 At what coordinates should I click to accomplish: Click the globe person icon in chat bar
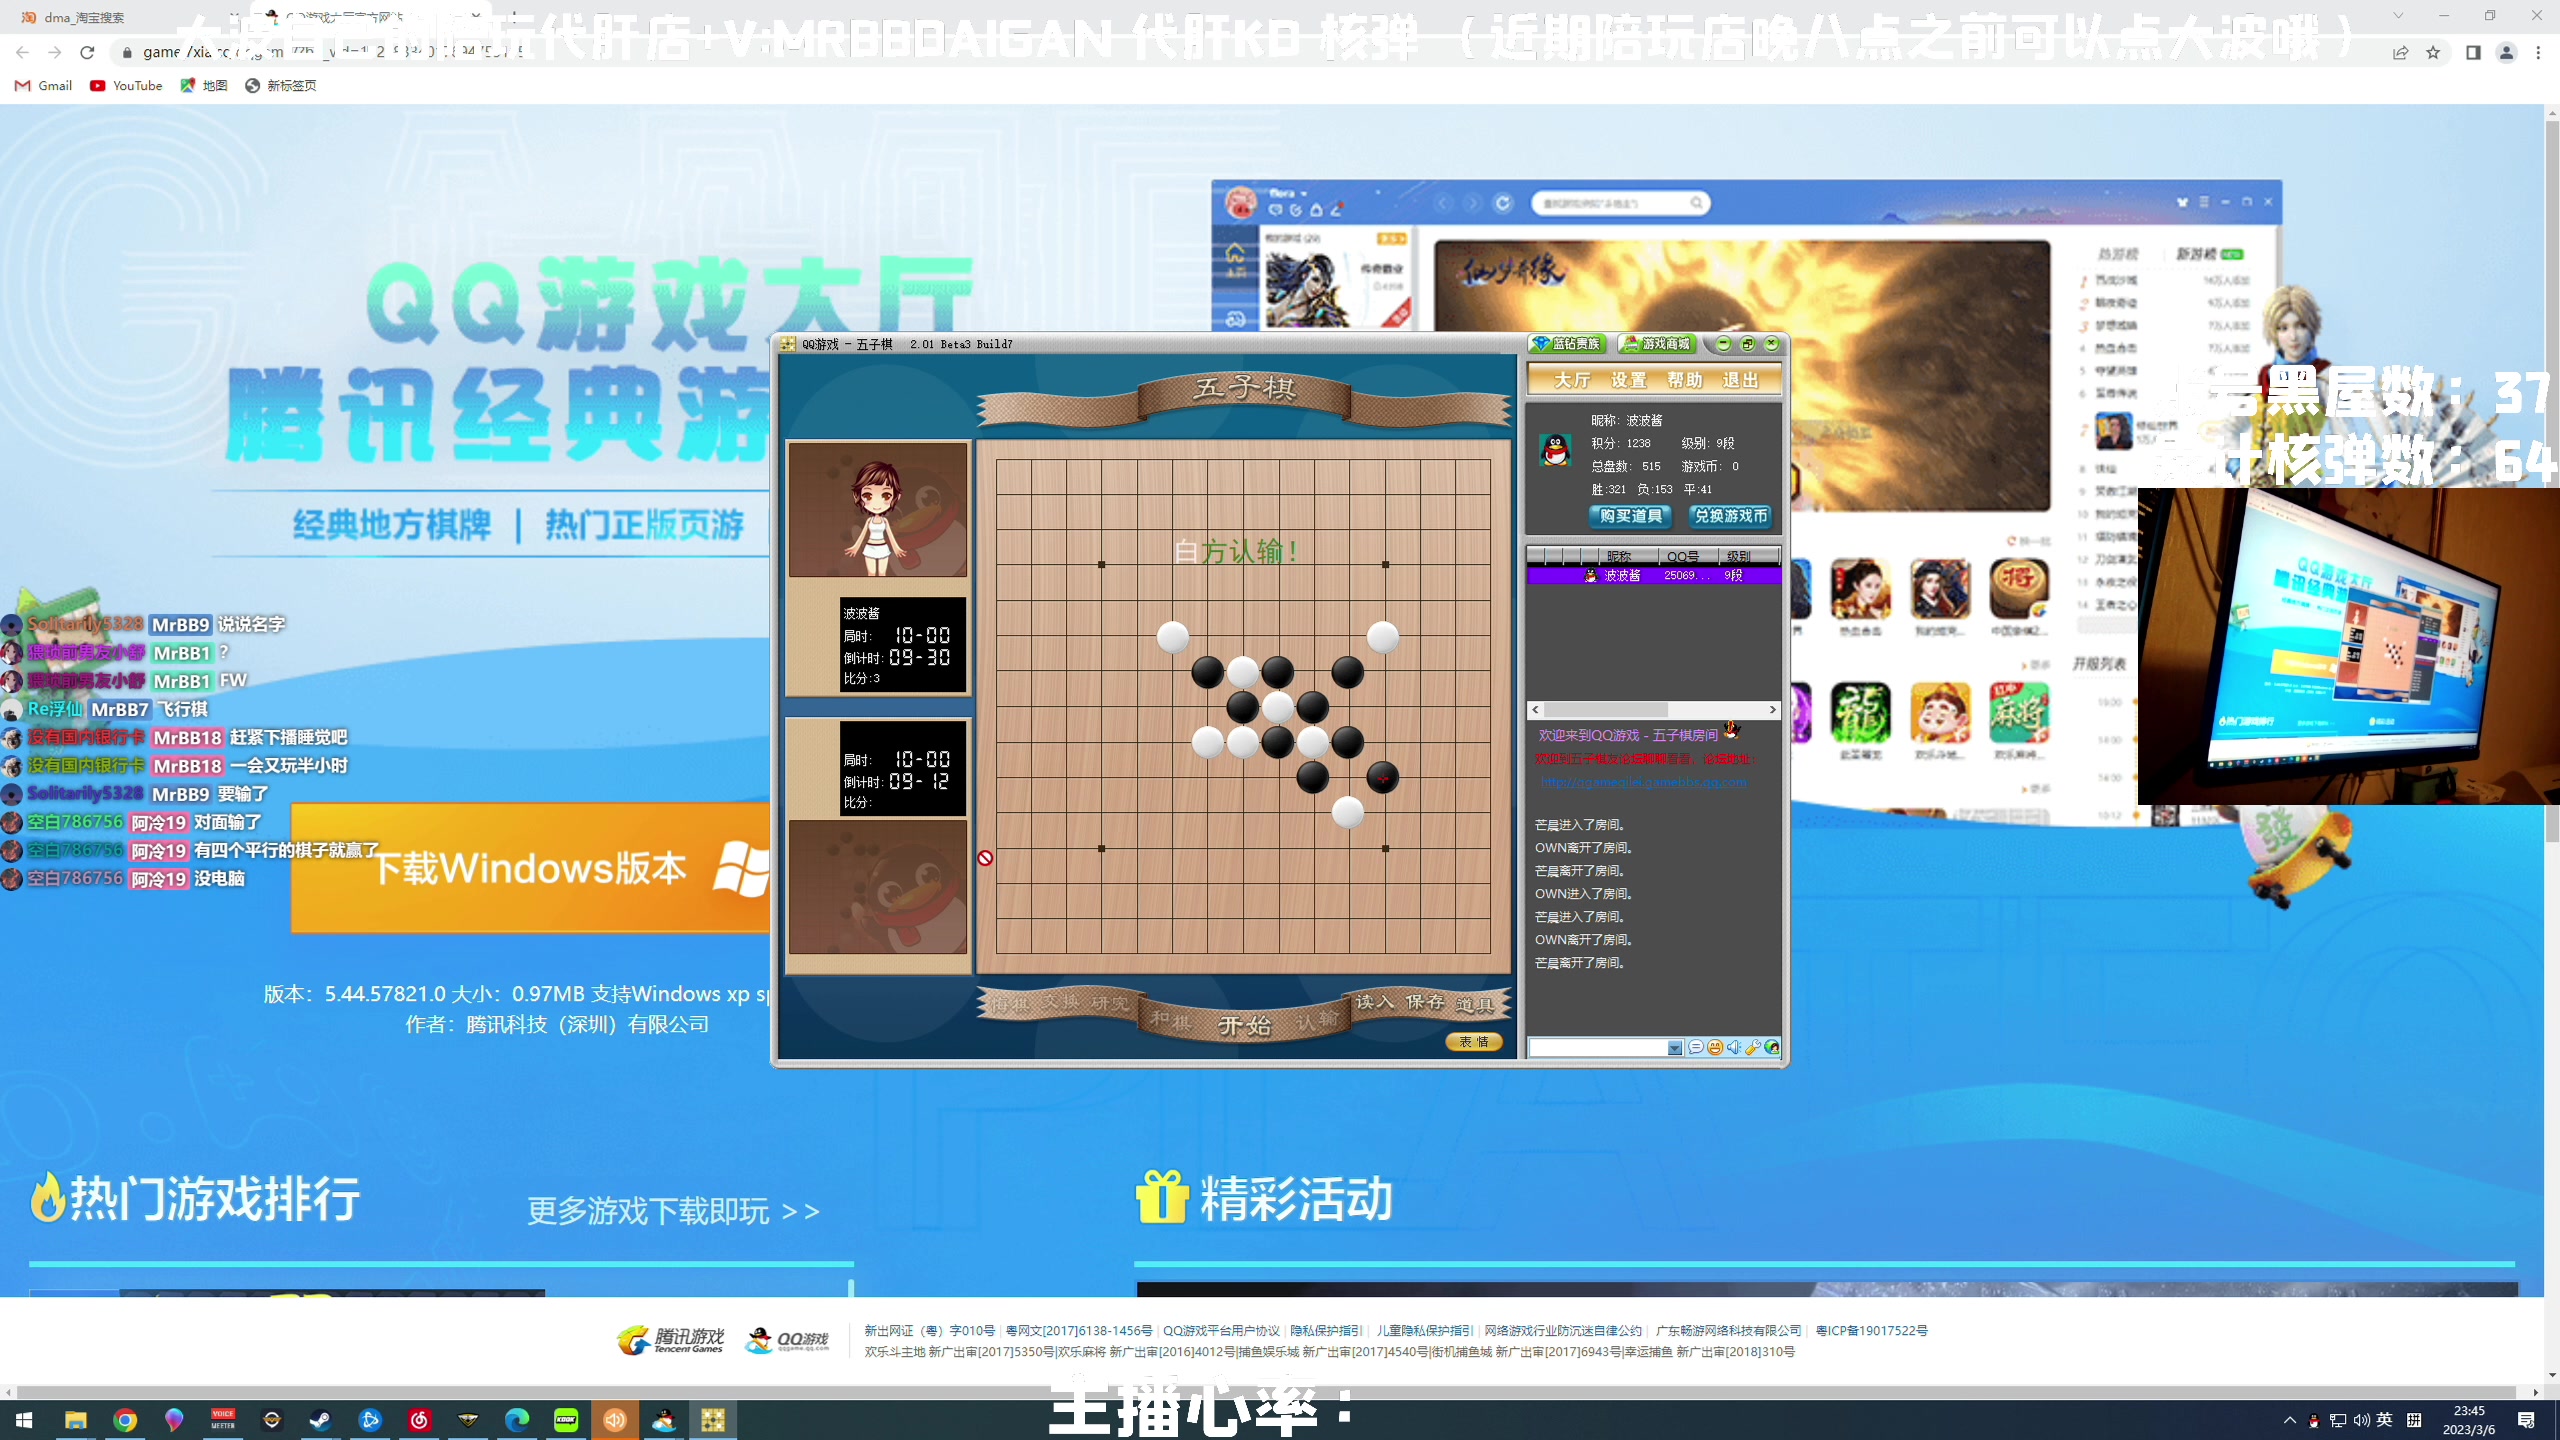point(1772,1048)
